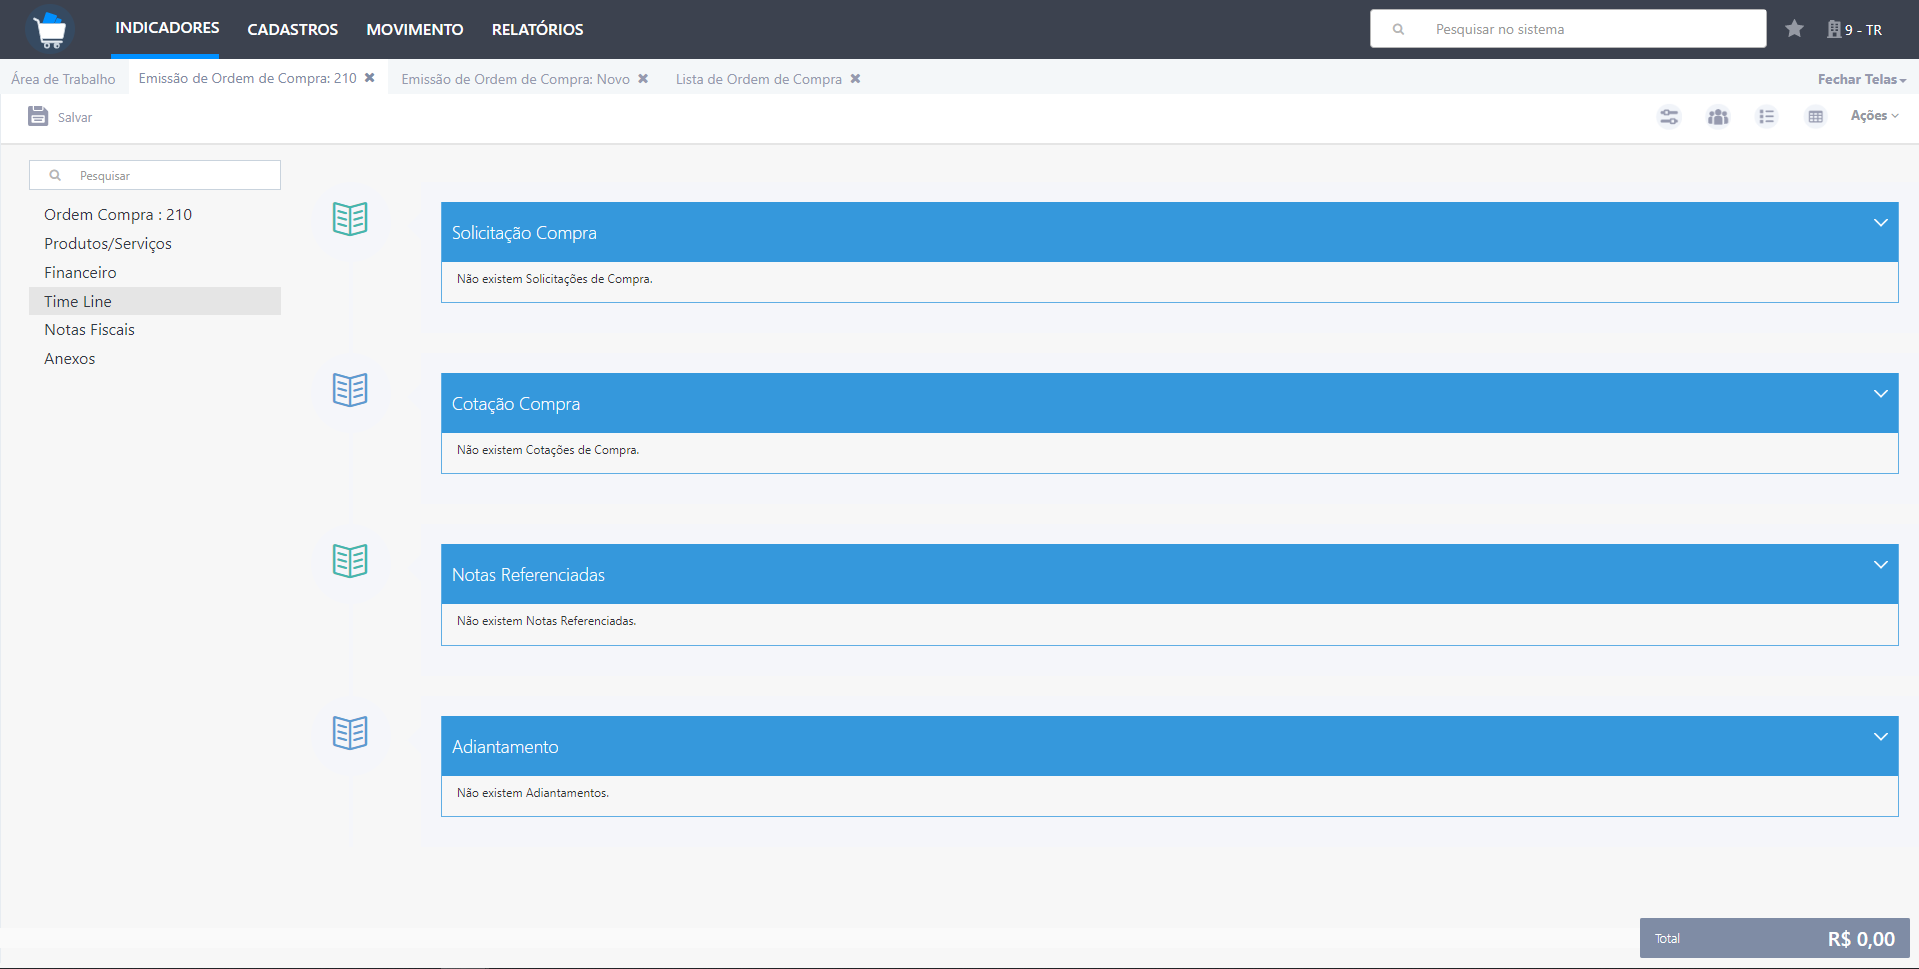Collapse the Solicitação Compra panel chevron

click(1880, 222)
